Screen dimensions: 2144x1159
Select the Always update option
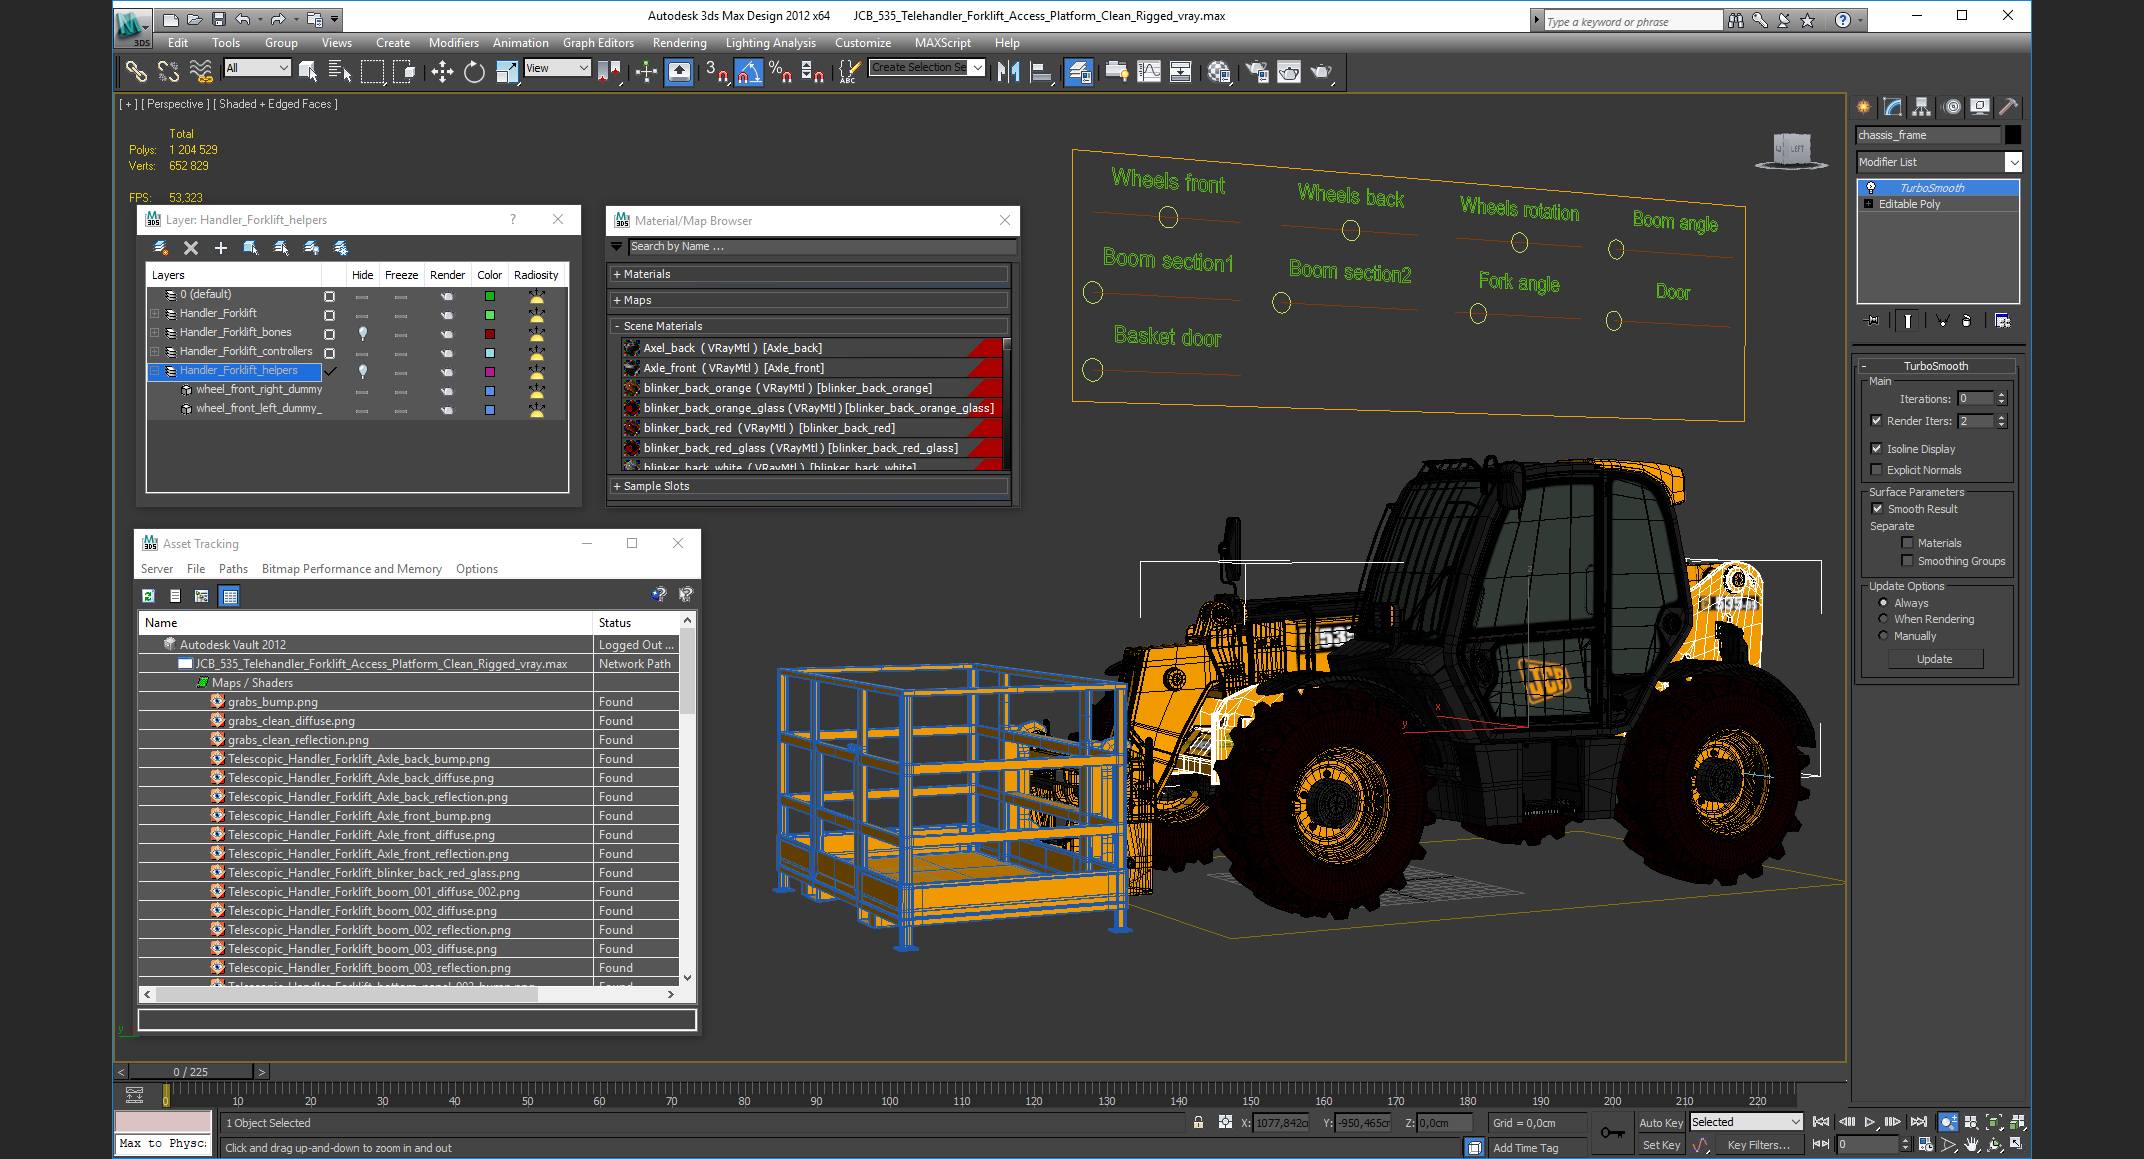pyautogui.click(x=1883, y=603)
